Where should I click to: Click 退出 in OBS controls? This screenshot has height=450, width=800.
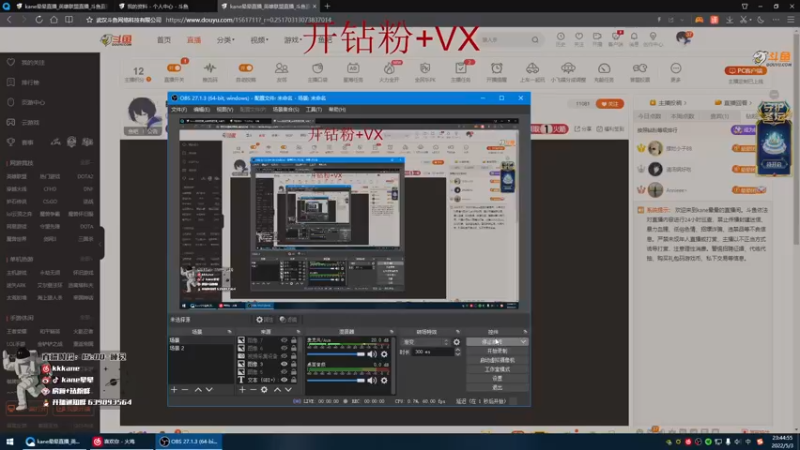click(497, 387)
